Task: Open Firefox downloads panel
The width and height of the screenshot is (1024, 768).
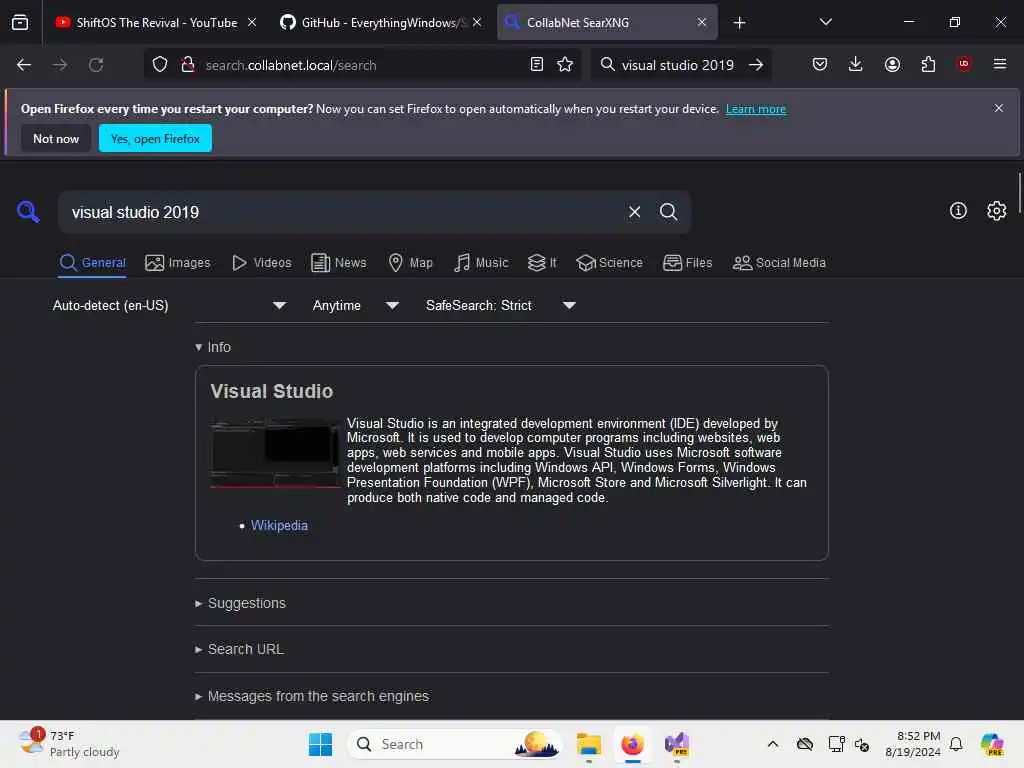Action: coord(856,64)
